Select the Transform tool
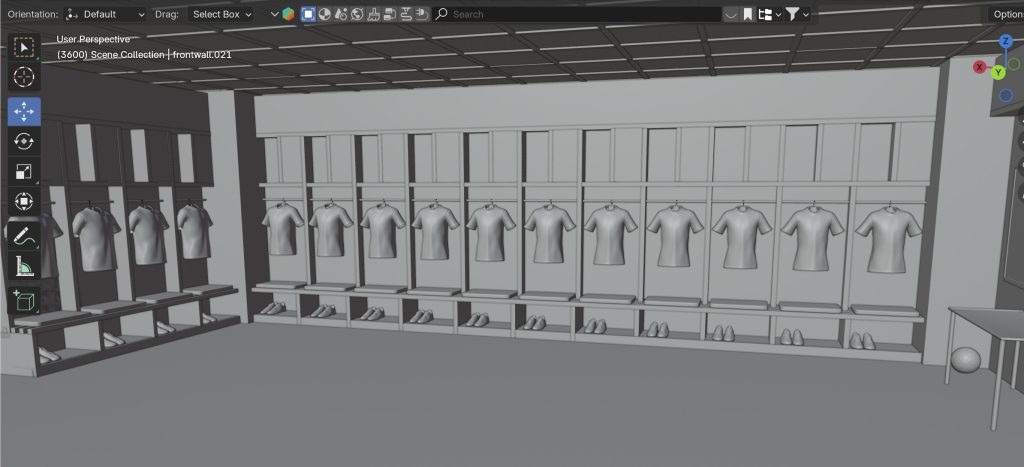 pos(24,203)
